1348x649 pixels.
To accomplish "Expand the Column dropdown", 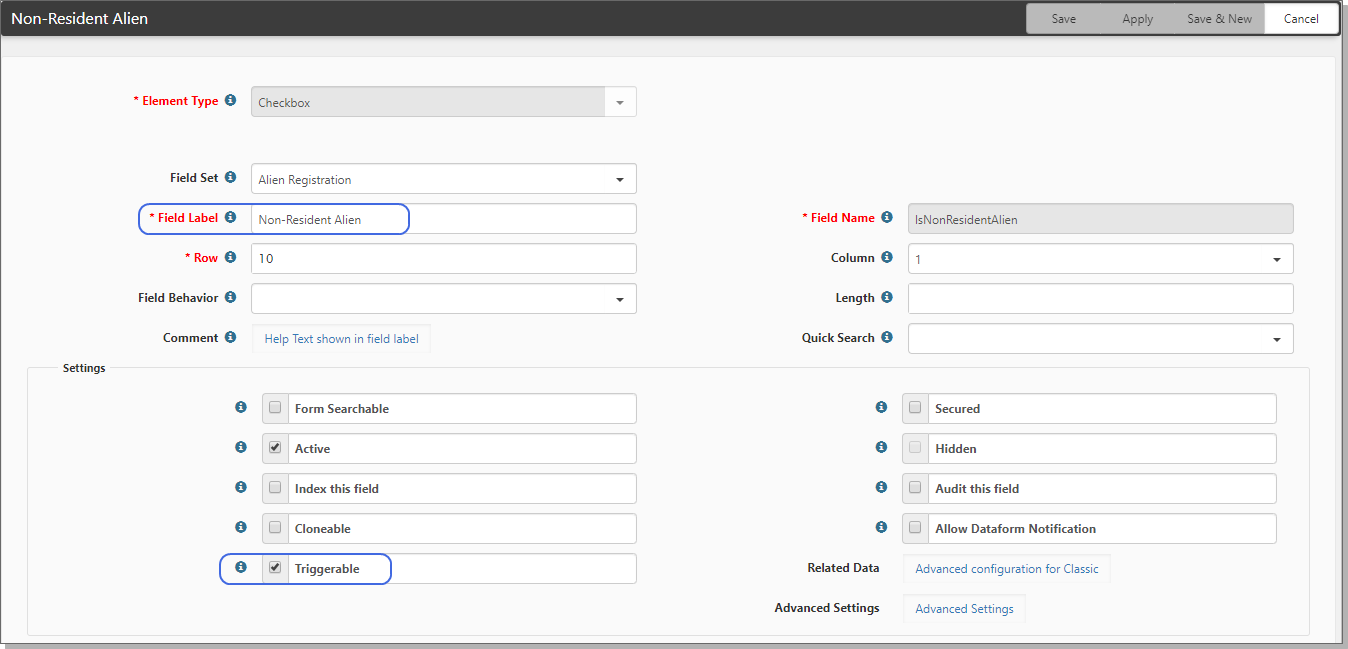I will 1277,259.
